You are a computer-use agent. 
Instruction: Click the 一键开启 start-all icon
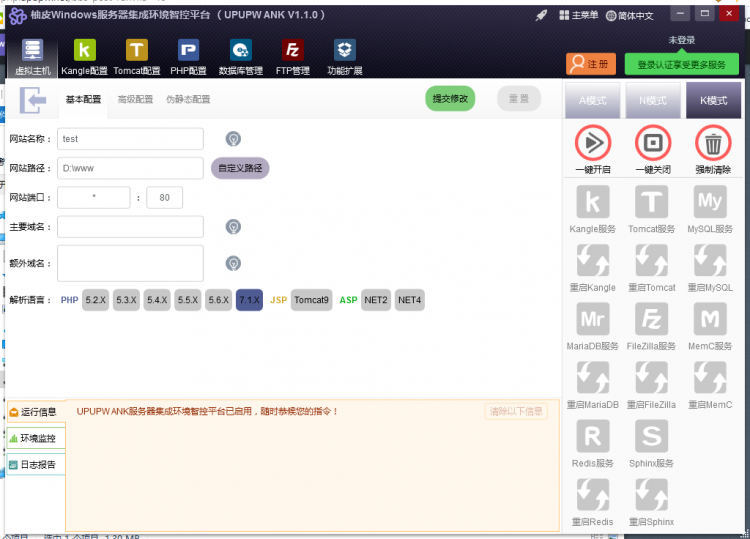click(x=592, y=144)
